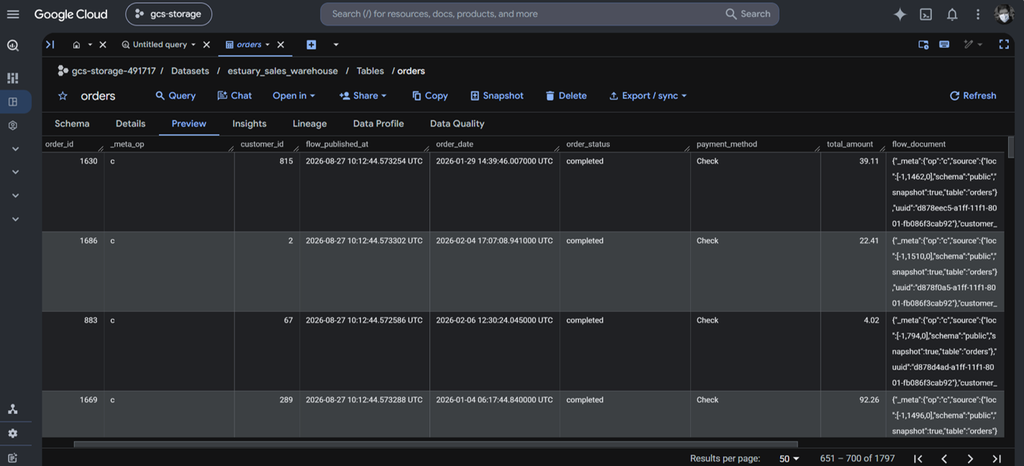
Task: Click the hexagon icon in left sidebar
Action: coord(13,125)
